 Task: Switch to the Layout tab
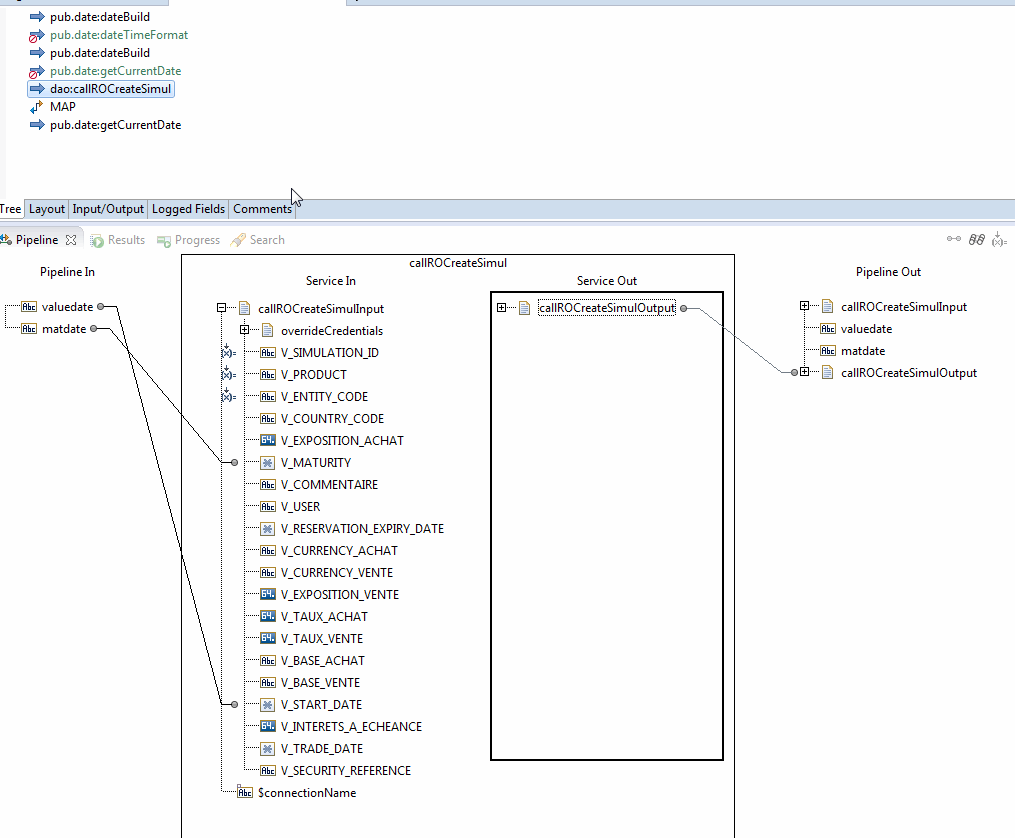[47, 209]
